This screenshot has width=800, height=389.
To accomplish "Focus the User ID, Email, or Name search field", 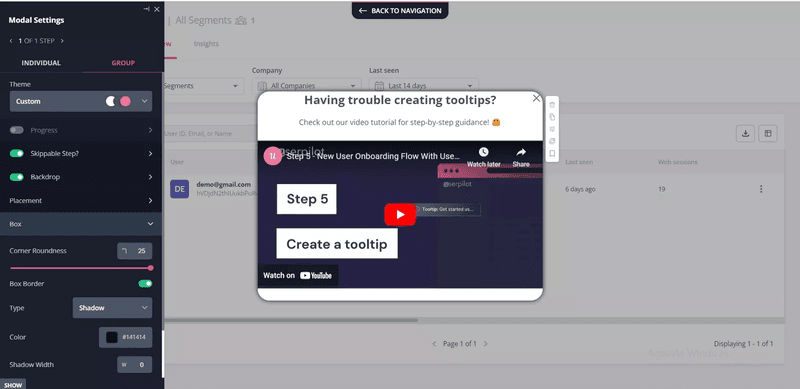I will point(209,134).
